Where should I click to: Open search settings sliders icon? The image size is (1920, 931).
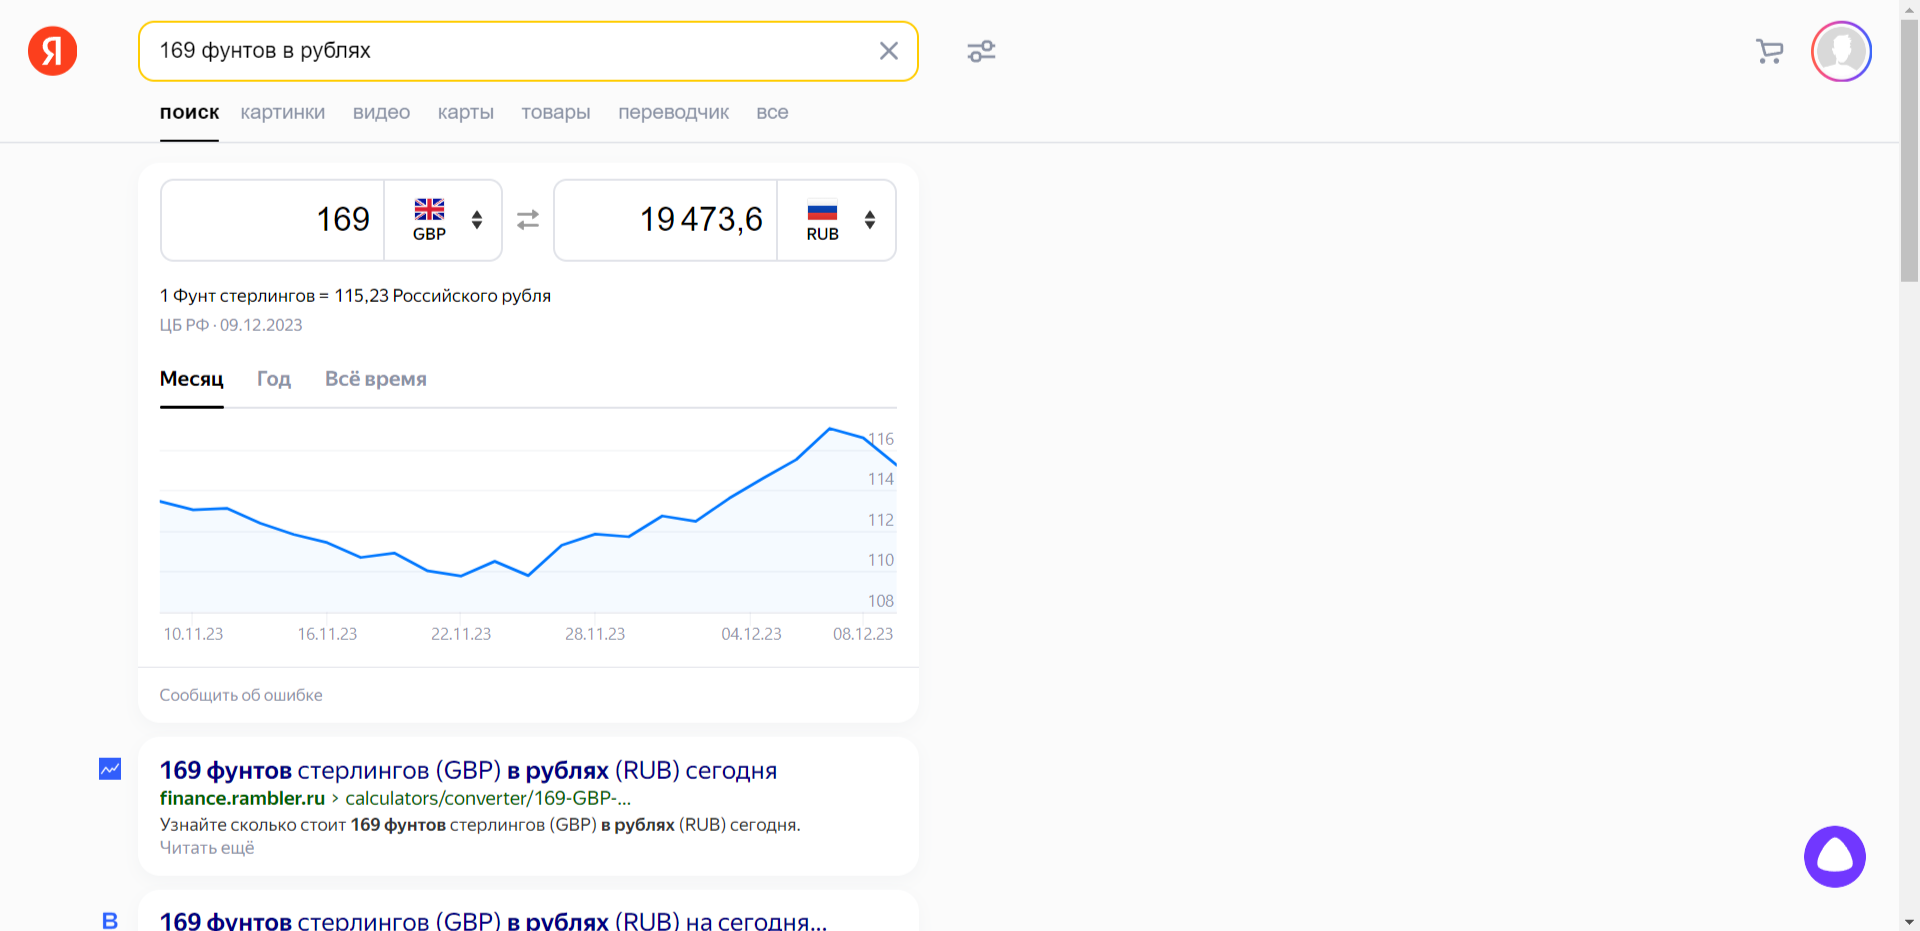pos(981,51)
